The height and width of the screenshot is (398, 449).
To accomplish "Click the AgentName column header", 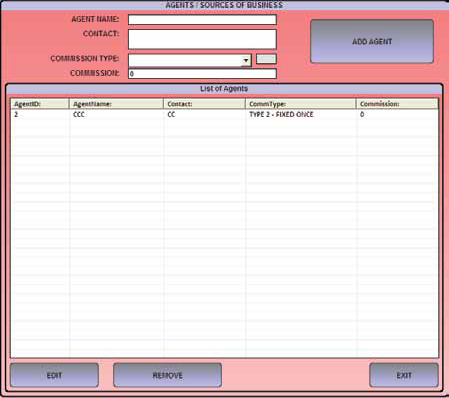I will tap(116, 104).
